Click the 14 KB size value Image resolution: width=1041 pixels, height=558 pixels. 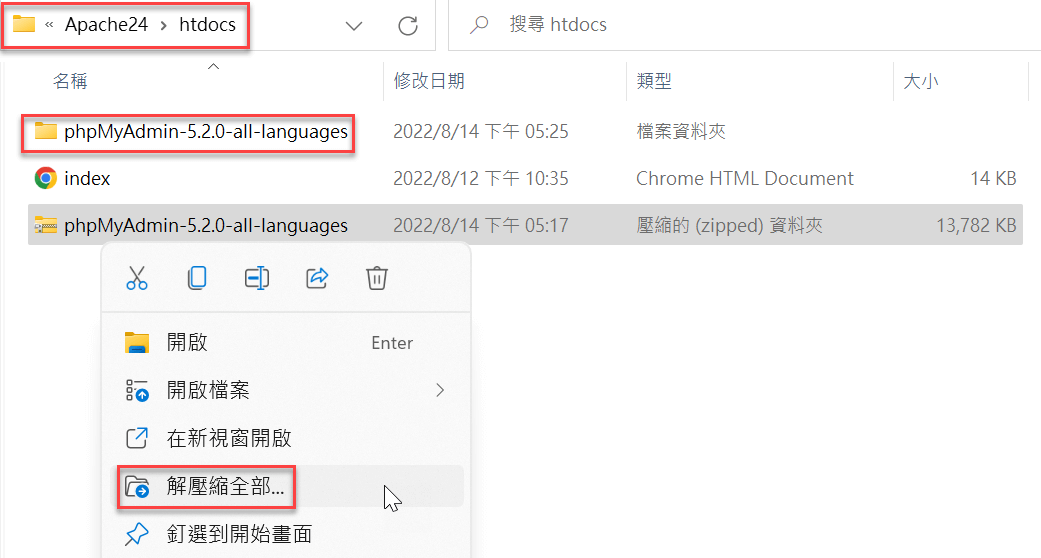click(993, 179)
